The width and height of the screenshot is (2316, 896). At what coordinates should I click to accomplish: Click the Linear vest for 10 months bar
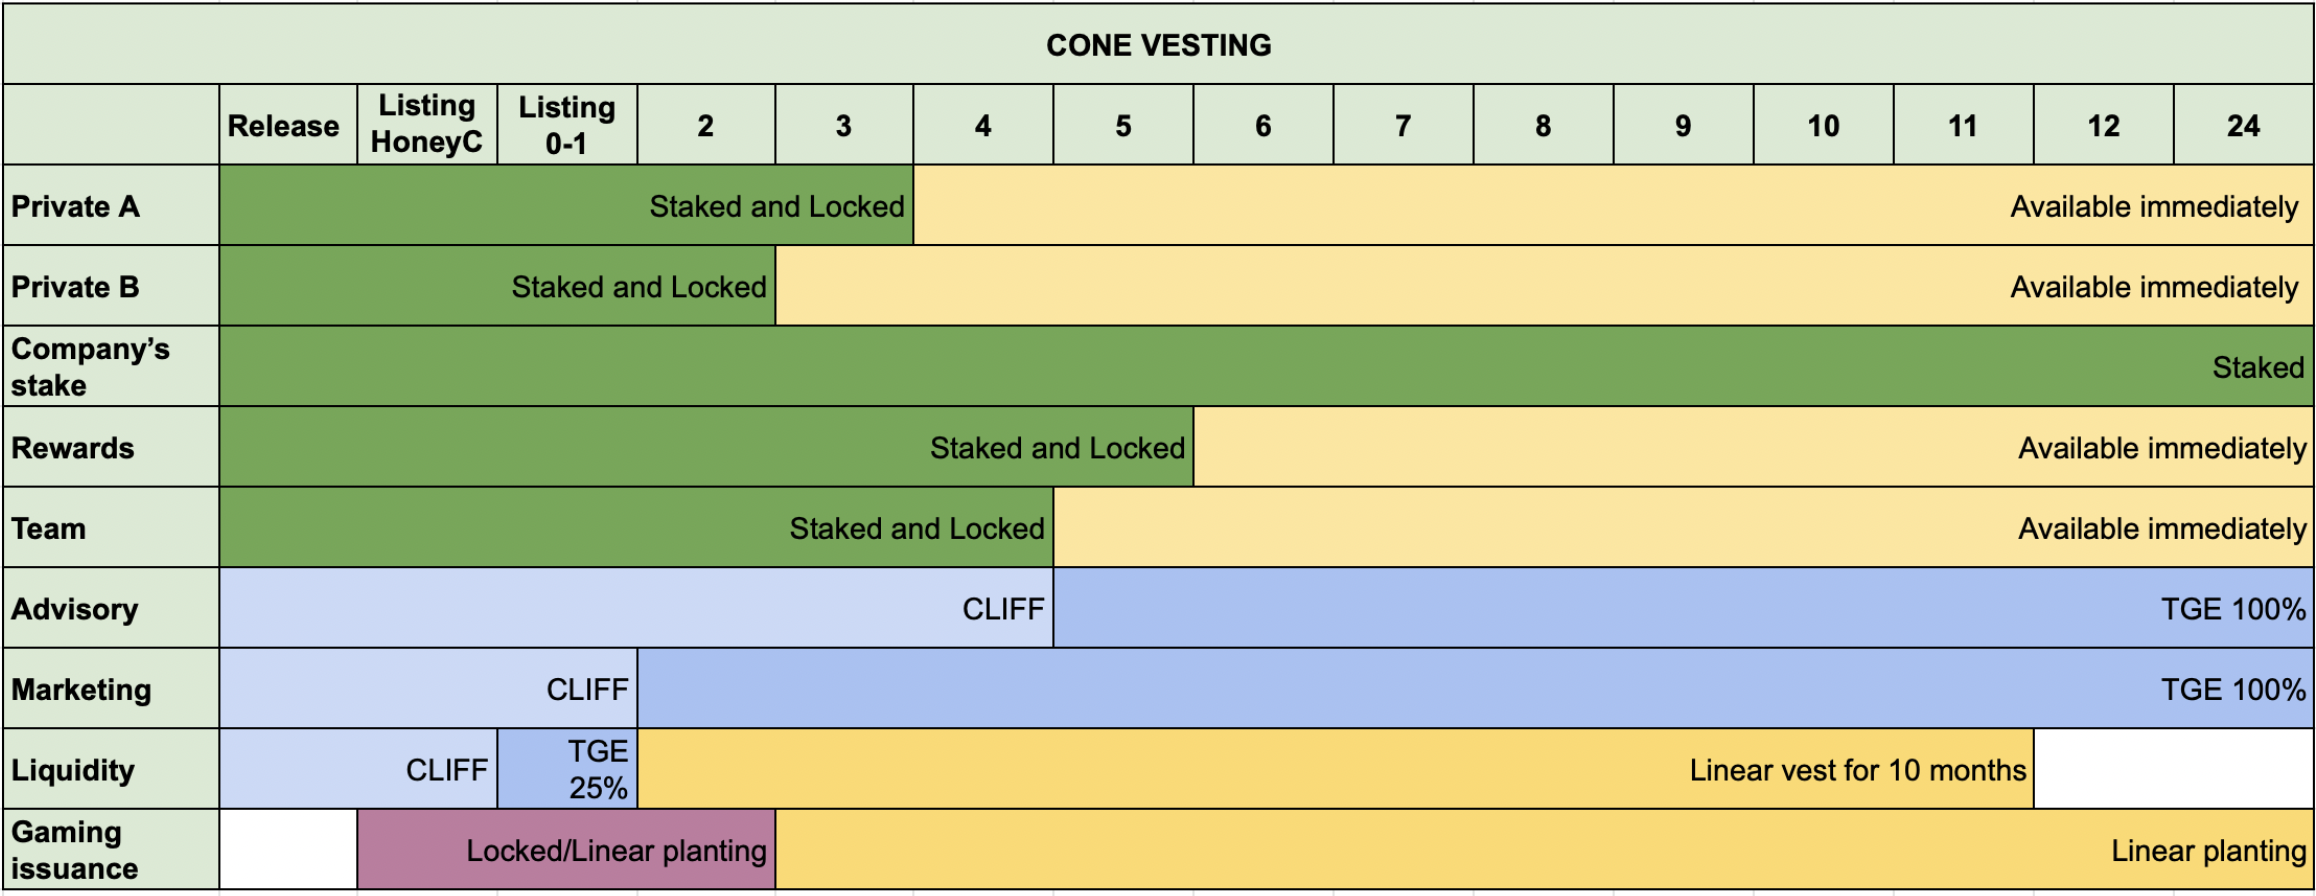(1335, 770)
